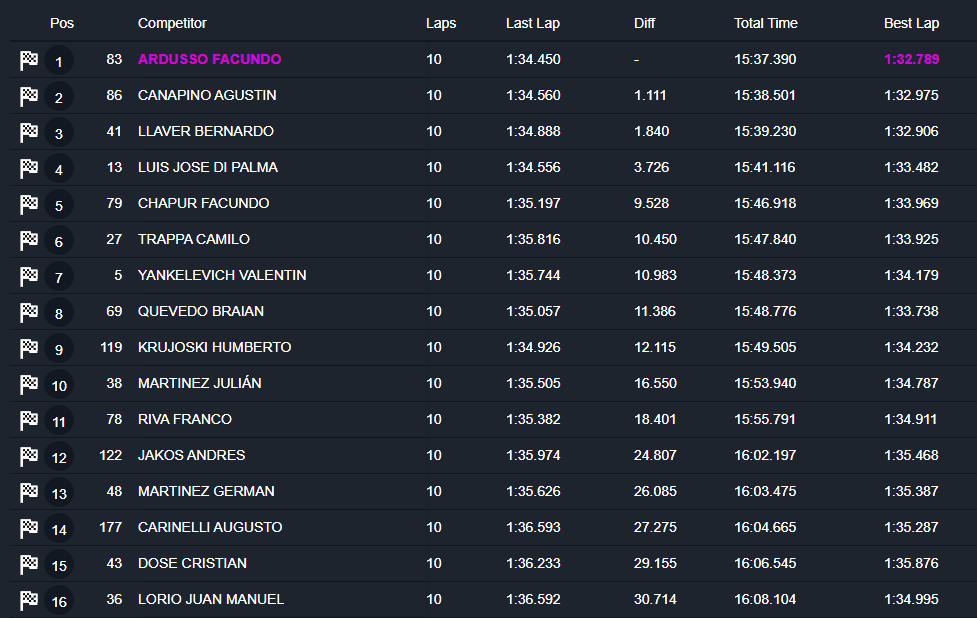Sort by the Pos column header
The image size is (977, 618).
(61, 23)
